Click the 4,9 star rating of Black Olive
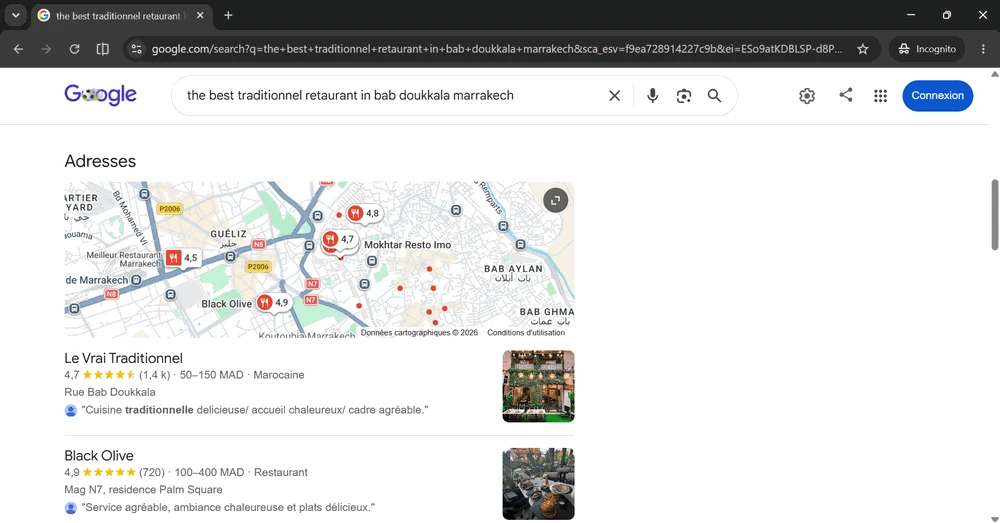1000x523 pixels. point(109,473)
